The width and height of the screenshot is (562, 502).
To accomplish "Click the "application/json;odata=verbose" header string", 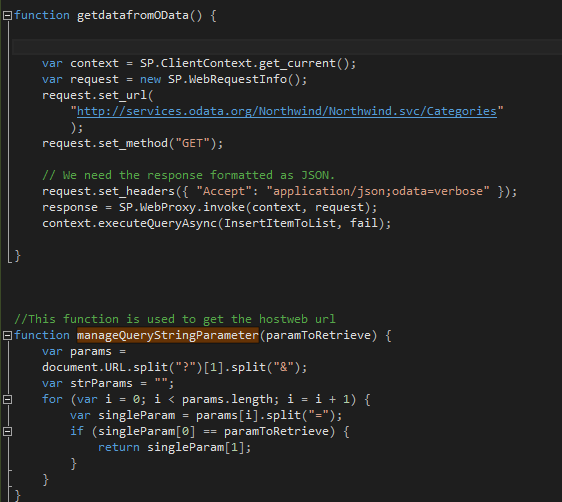I will [378, 191].
